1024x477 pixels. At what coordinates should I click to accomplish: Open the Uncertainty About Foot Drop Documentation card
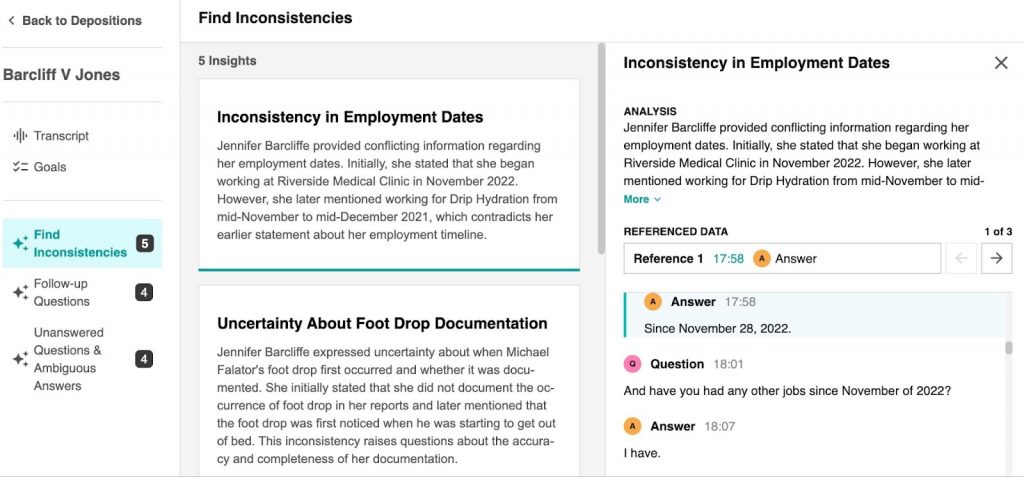pyautogui.click(x=388, y=380)
